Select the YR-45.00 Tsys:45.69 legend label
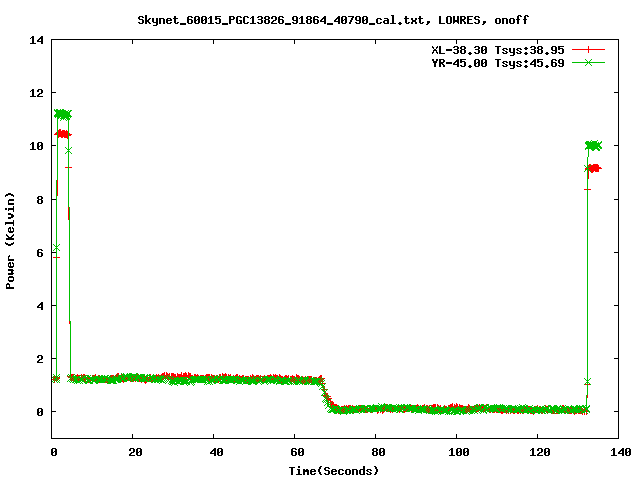The image size is (640, 480). [x=498, y=63]
